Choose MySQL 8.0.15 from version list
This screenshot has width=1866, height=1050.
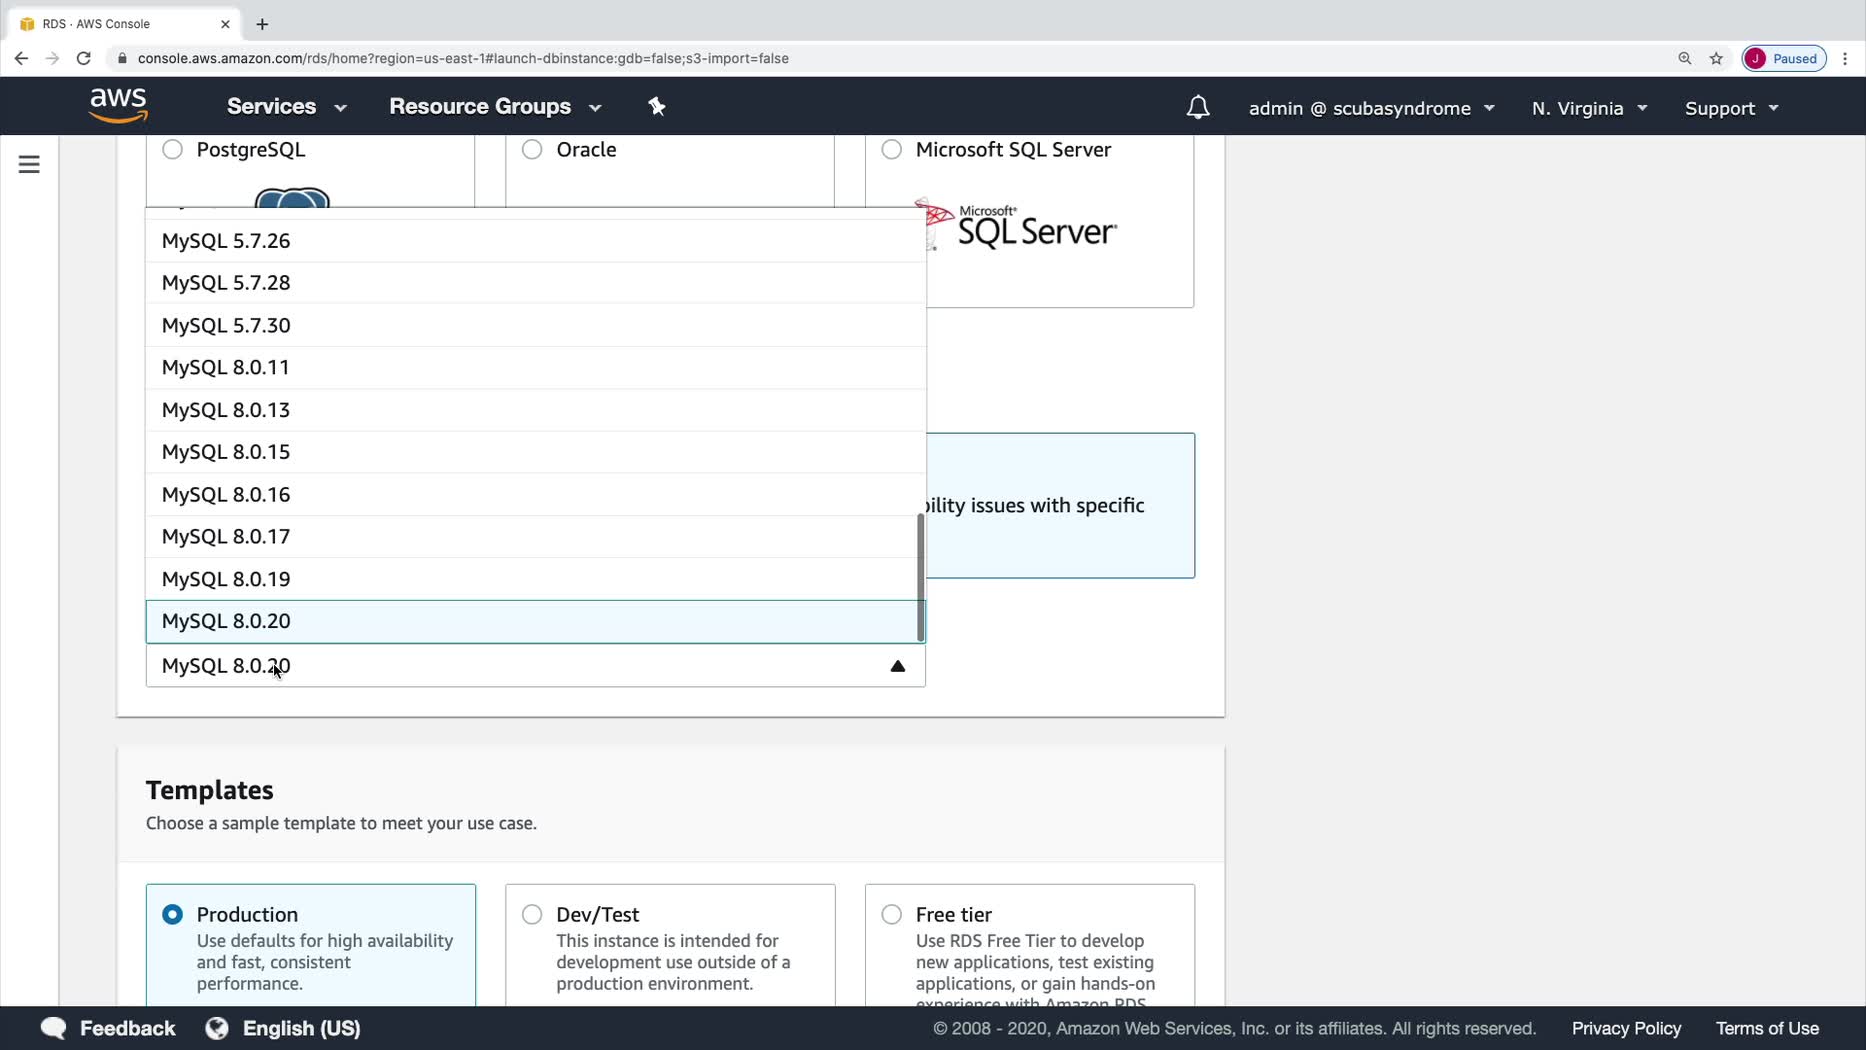tap(536, 452)
